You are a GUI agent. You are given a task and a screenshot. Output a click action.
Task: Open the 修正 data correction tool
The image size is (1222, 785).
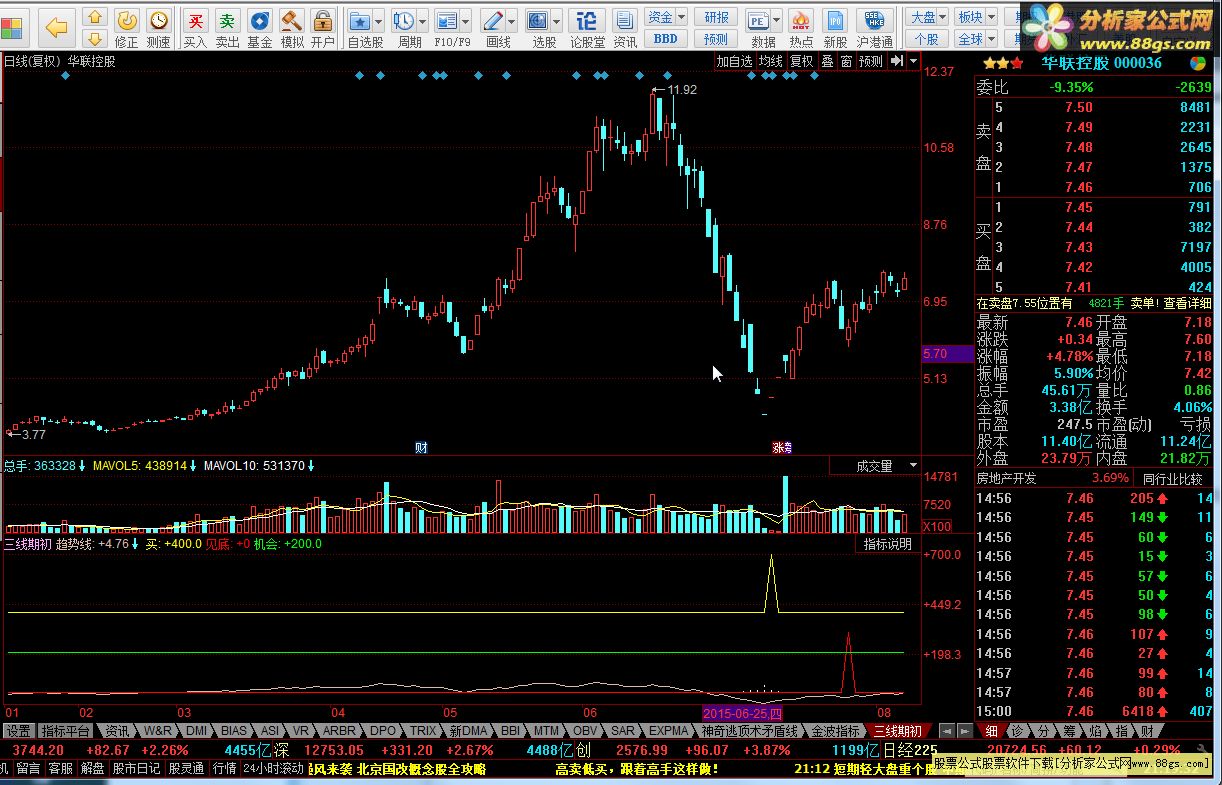point(127,28)
